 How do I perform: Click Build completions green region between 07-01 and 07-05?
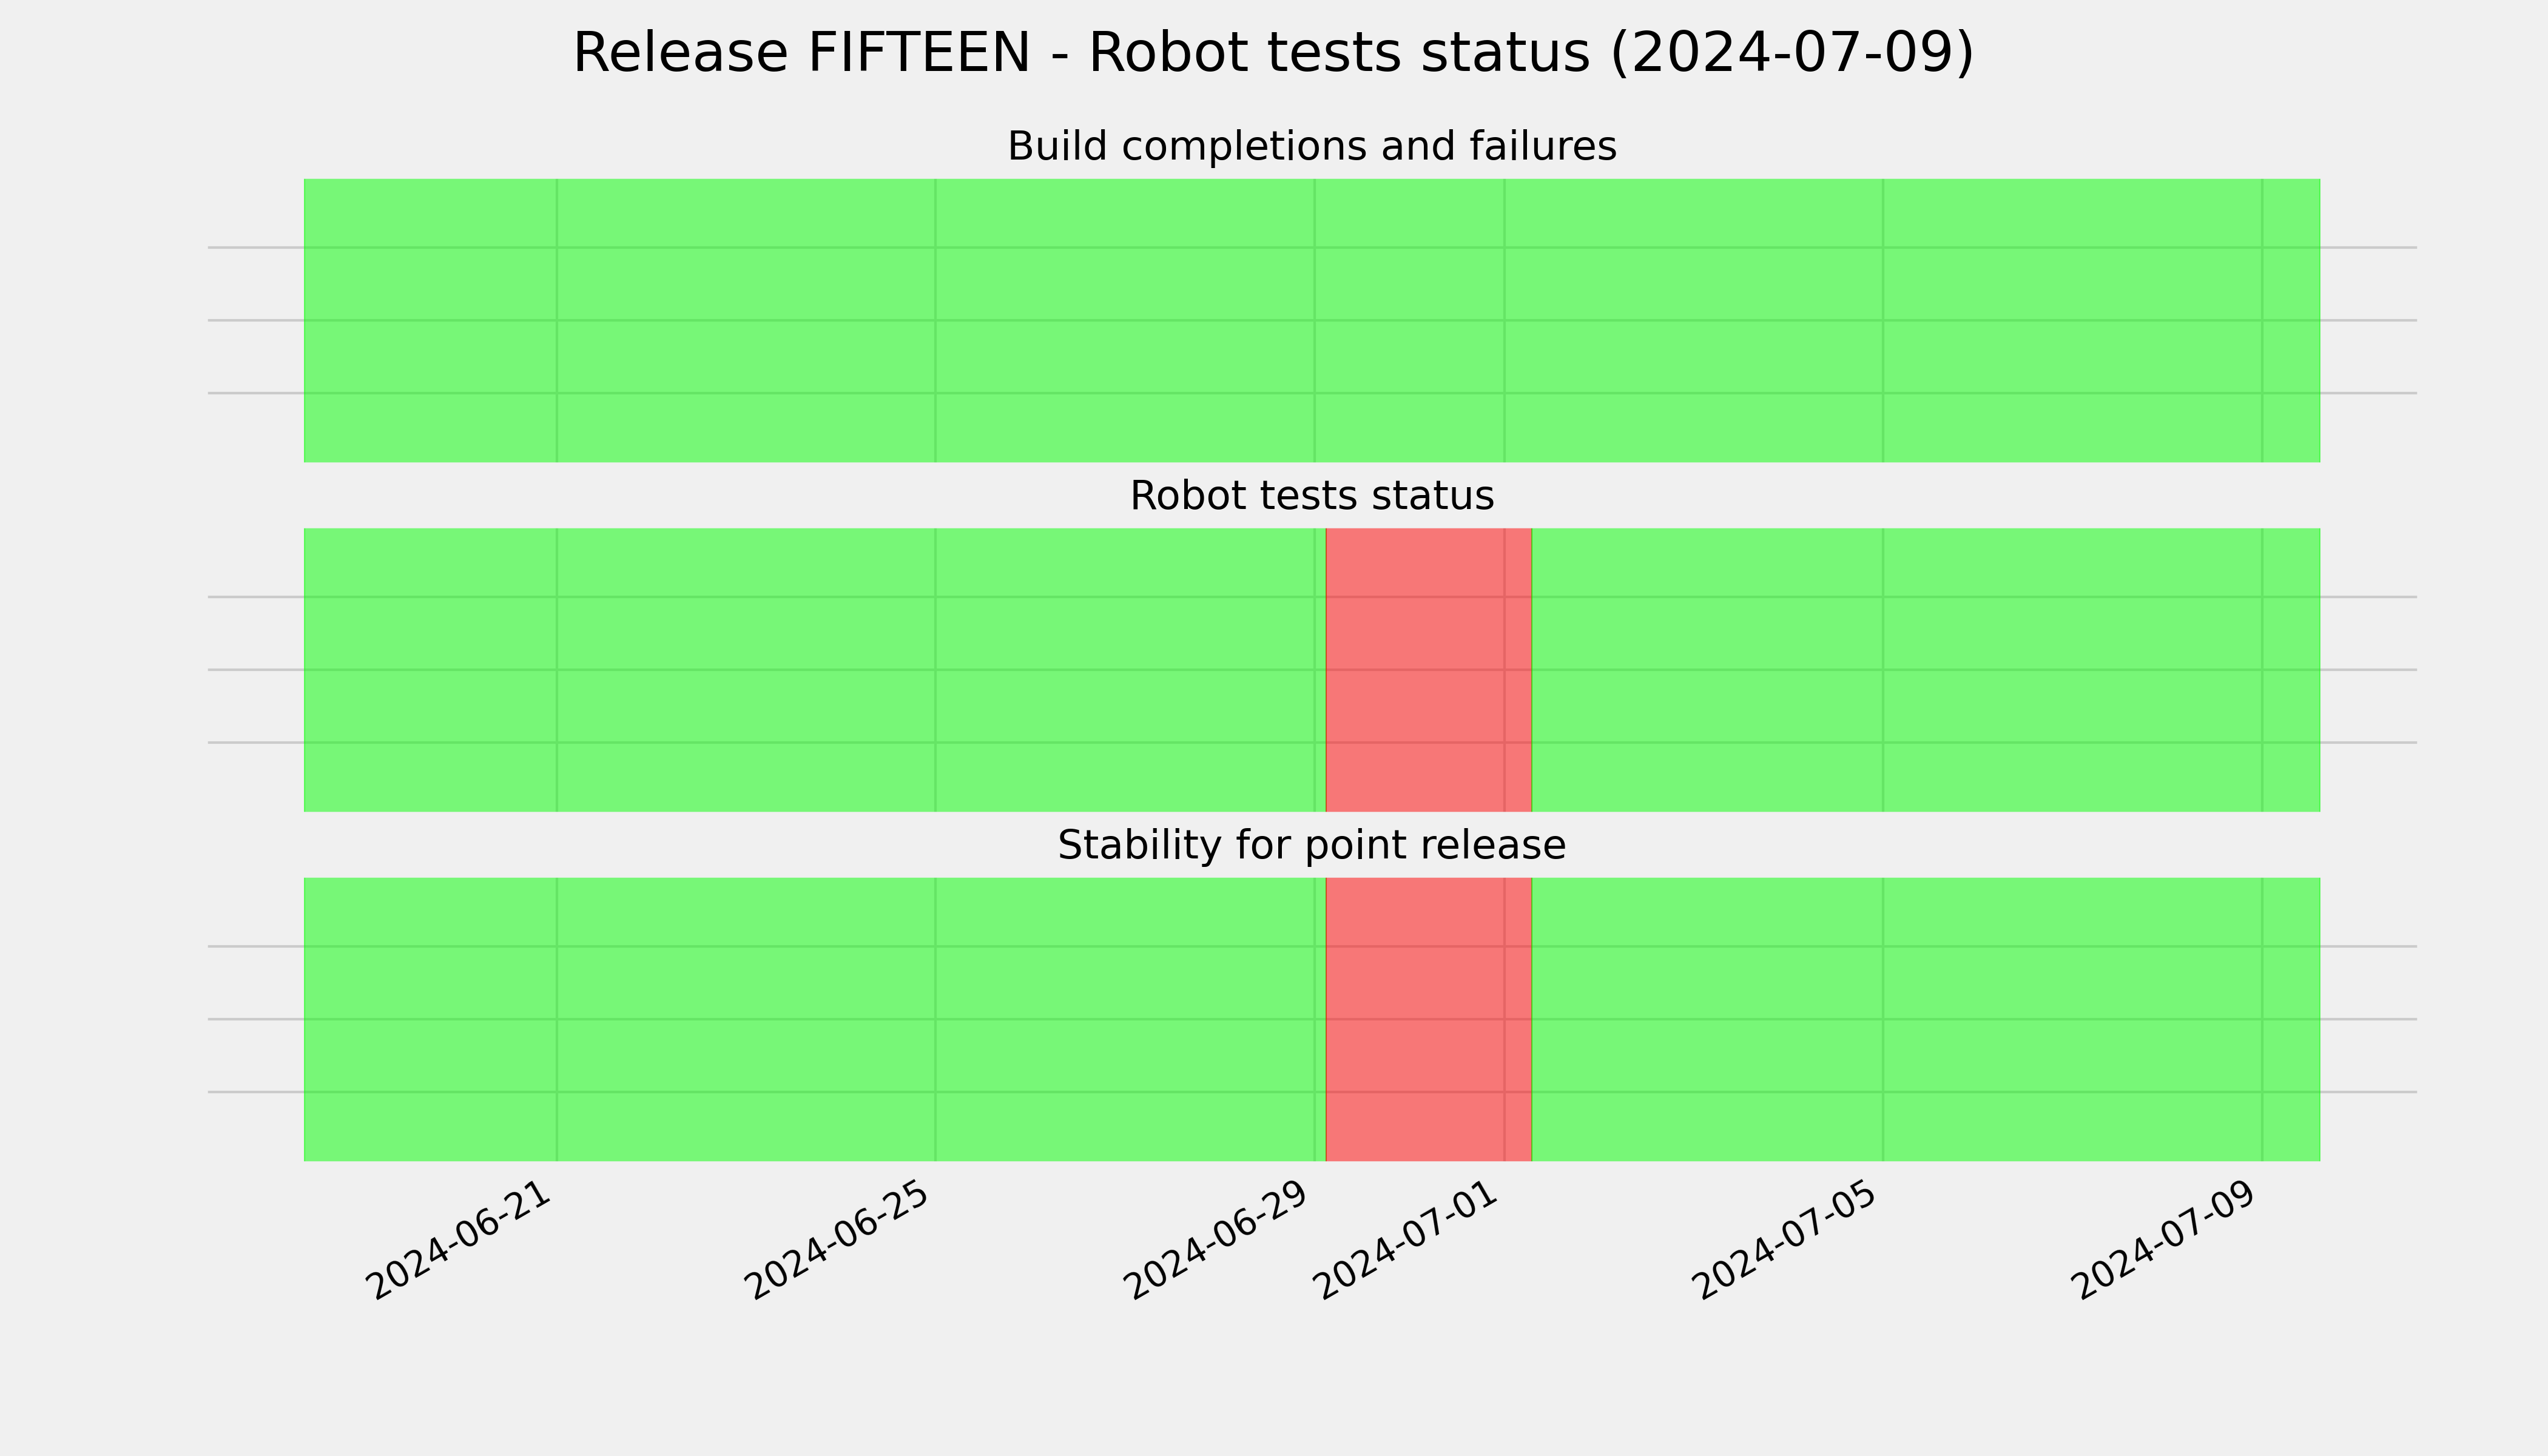point(1693,320)
